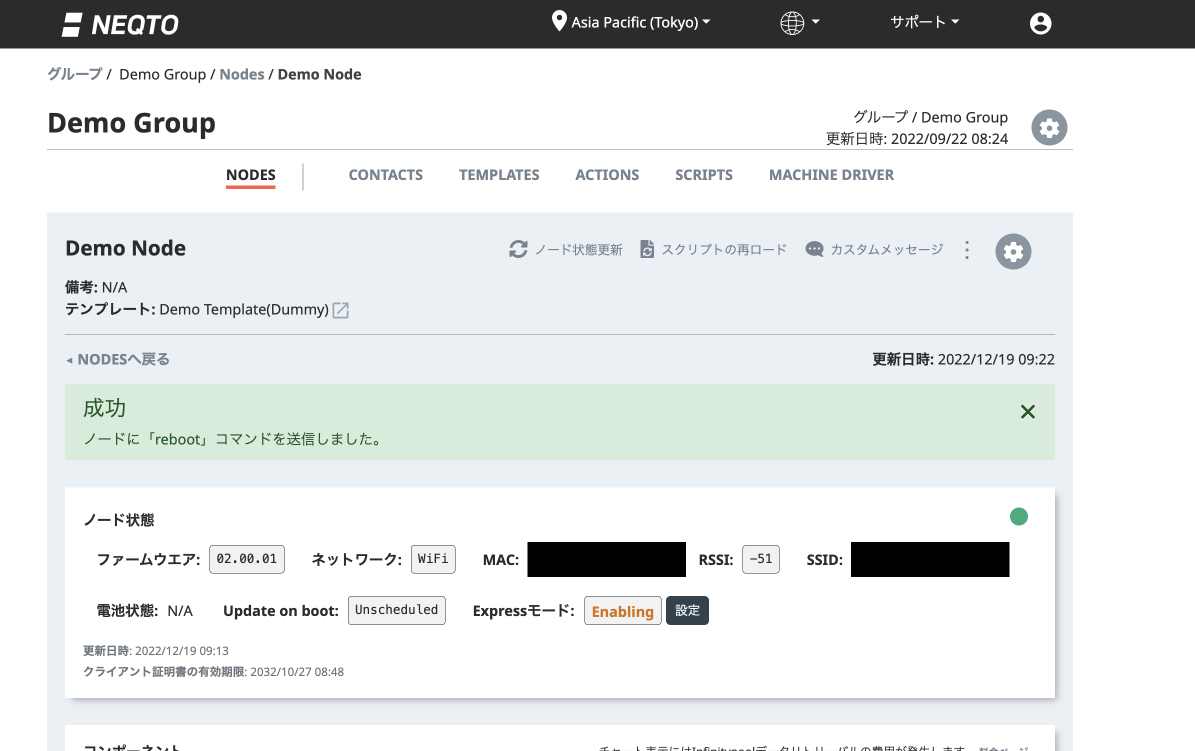The width and height of the screenshot is (1195, 751).
Task: Click the ノード状態更新 refresh icon
Action: point(518,250)
